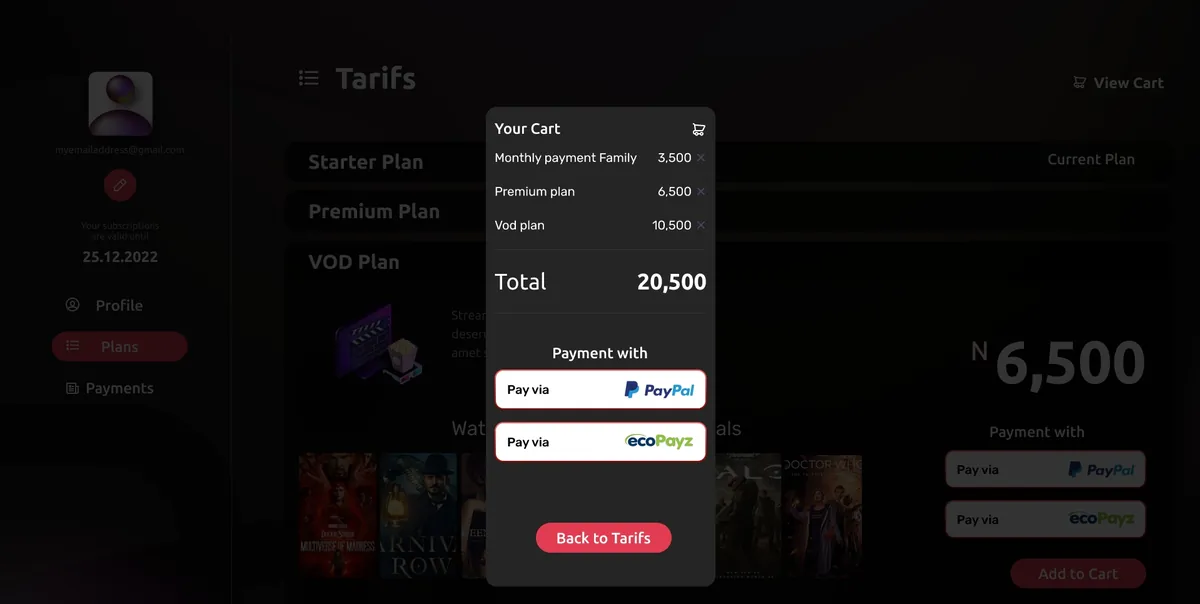Click background Pay via PayPal option
Image resolution: width=1200 pixels, height=604 pixels.
coord(1045,470)
